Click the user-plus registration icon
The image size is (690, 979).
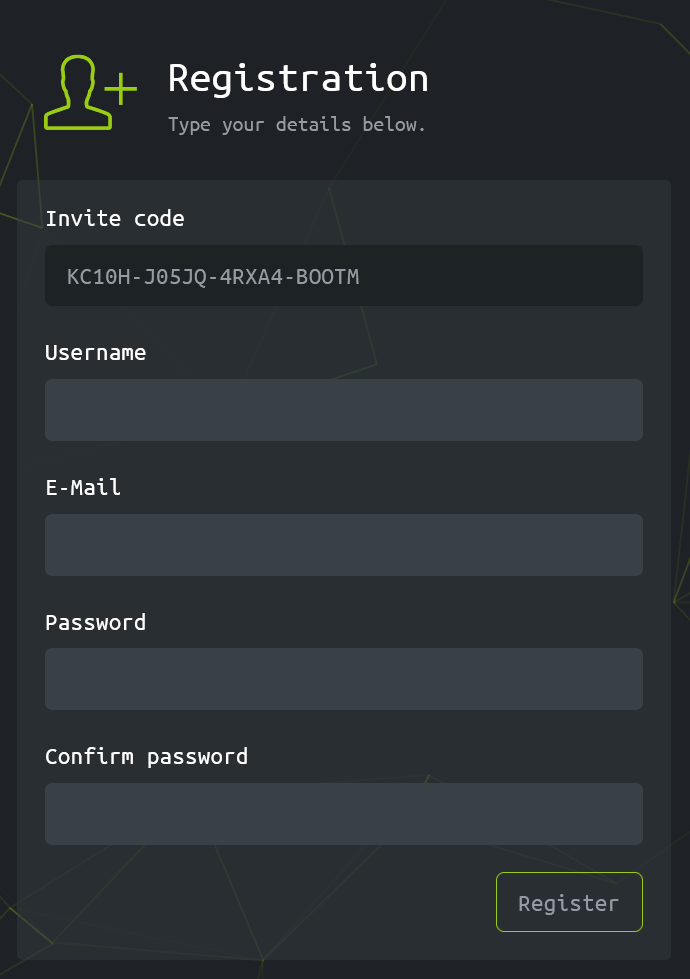90,92
